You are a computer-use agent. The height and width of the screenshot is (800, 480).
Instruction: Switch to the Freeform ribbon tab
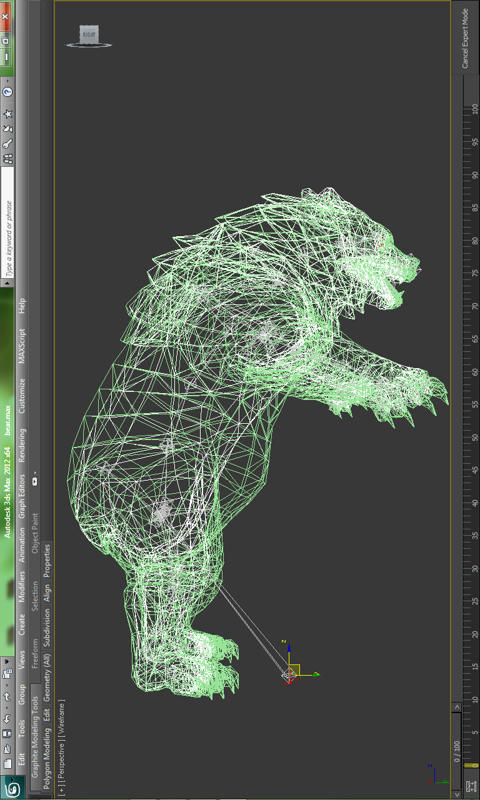coord(35,653)
